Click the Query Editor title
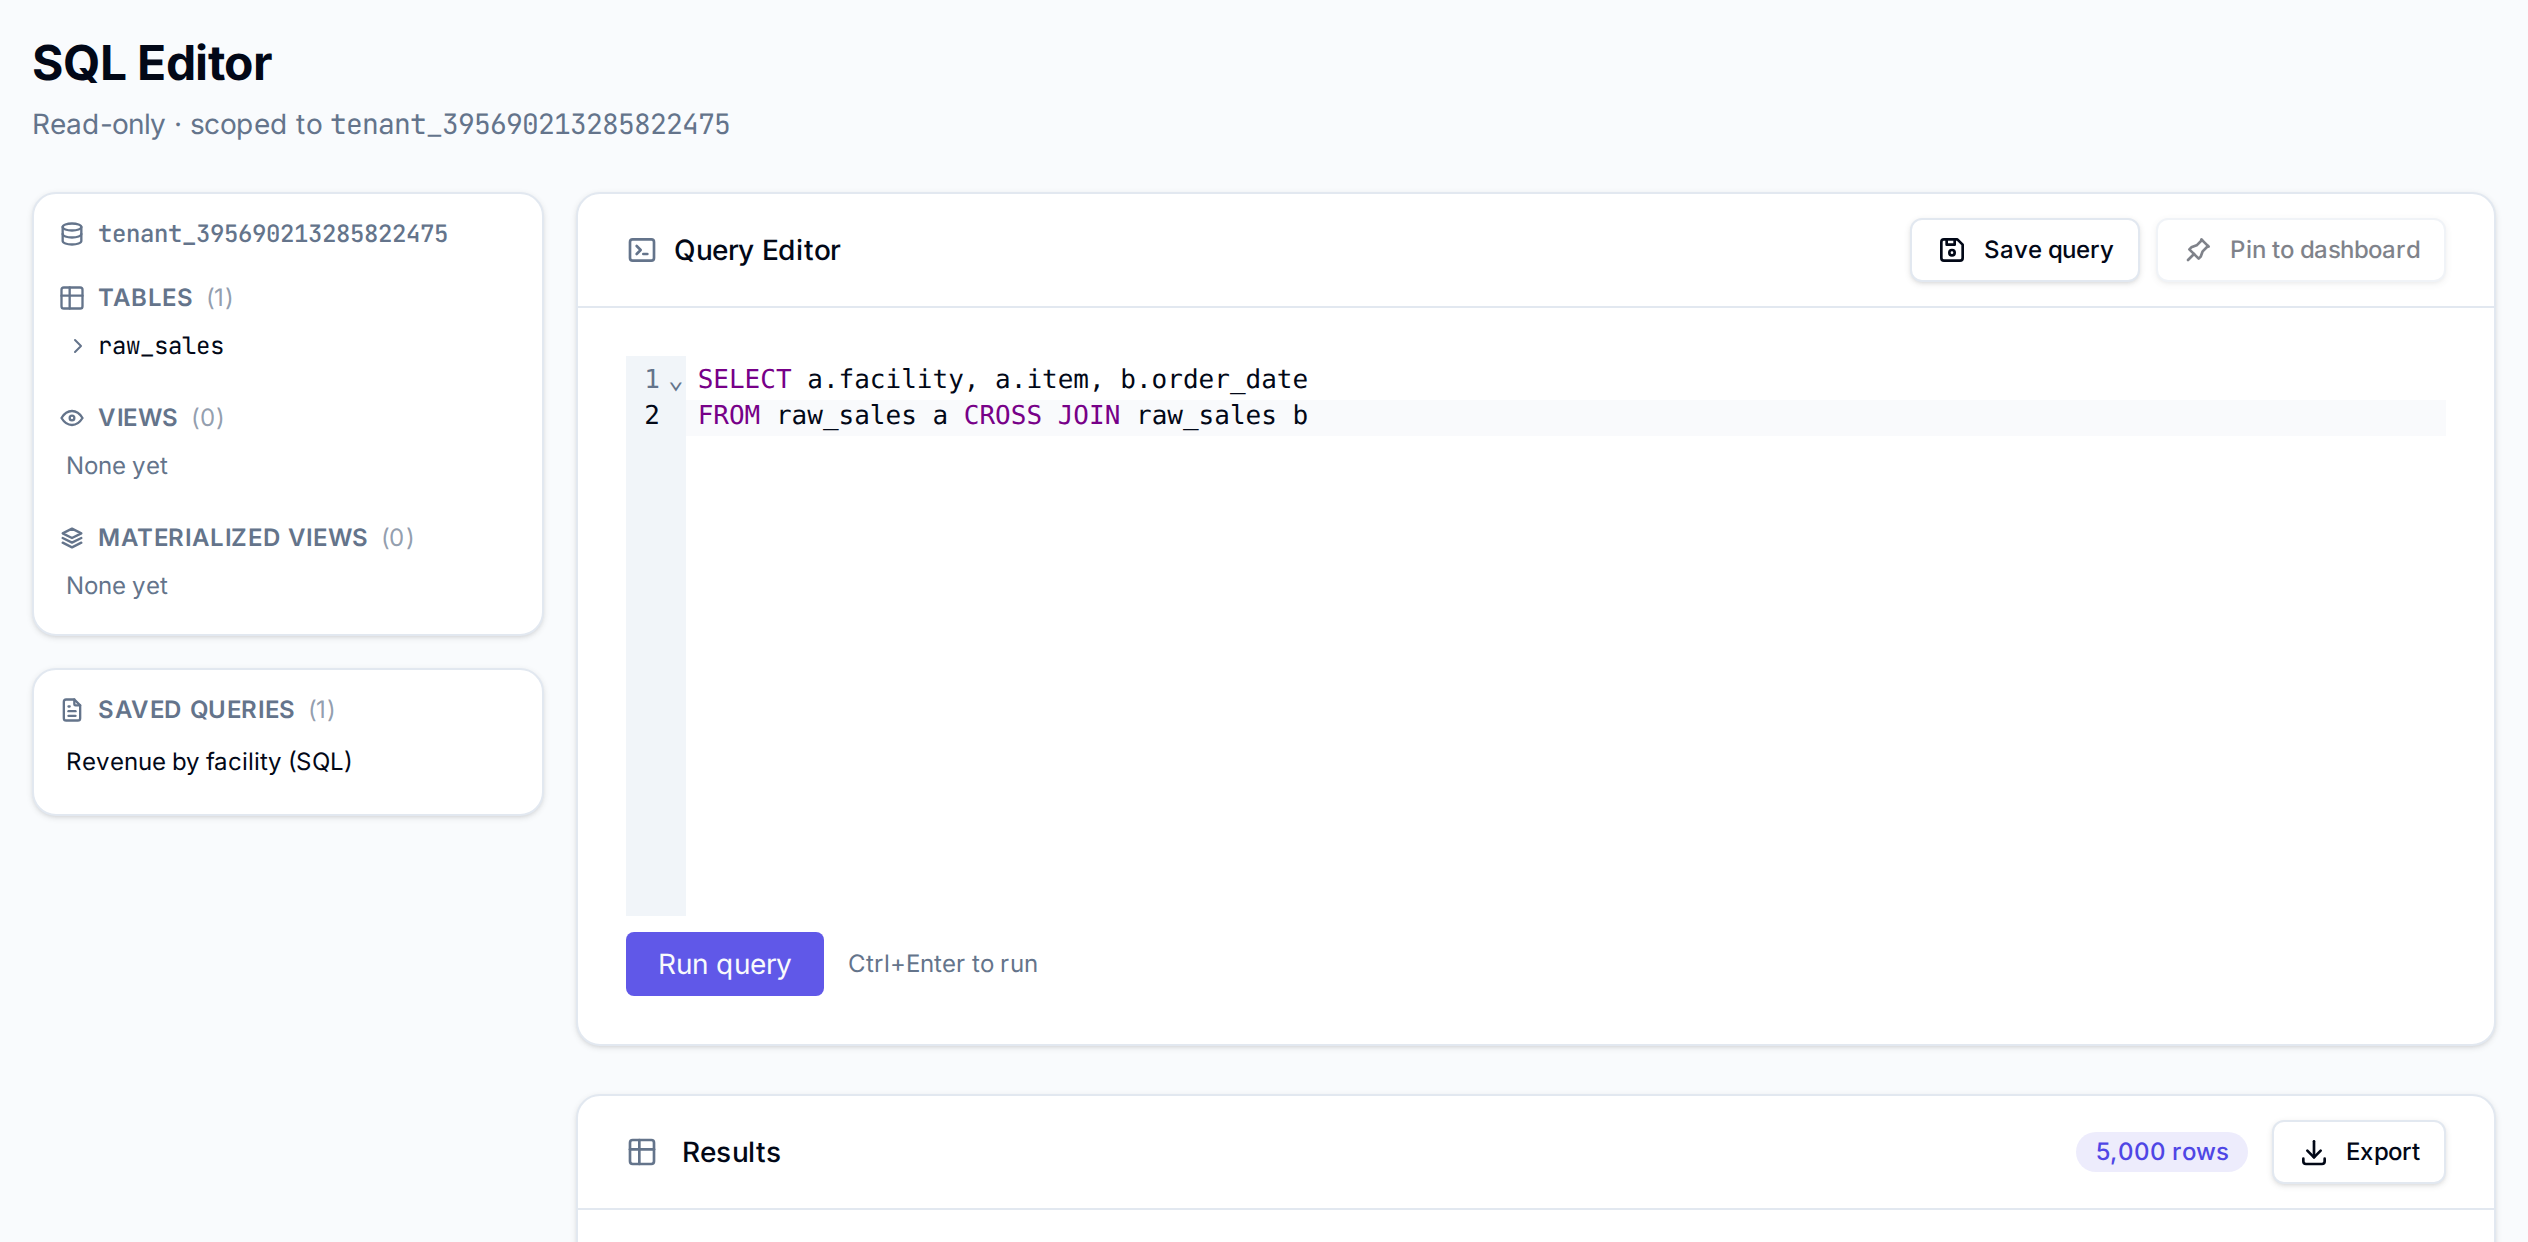The width and height of the screenshot is (2528, 1242). (x=757, y=250)
